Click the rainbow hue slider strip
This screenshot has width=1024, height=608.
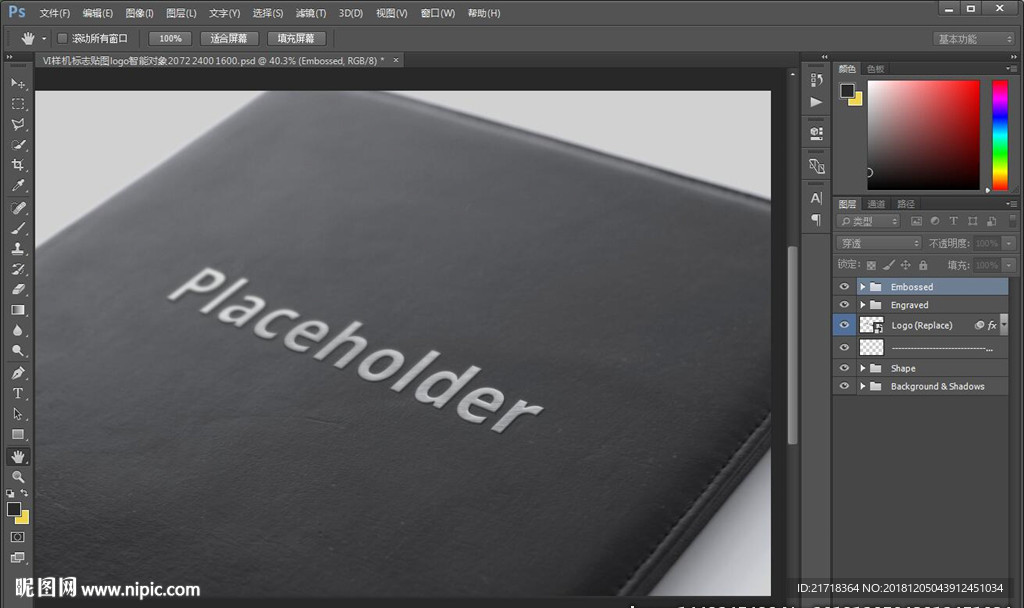click(999, 135)
